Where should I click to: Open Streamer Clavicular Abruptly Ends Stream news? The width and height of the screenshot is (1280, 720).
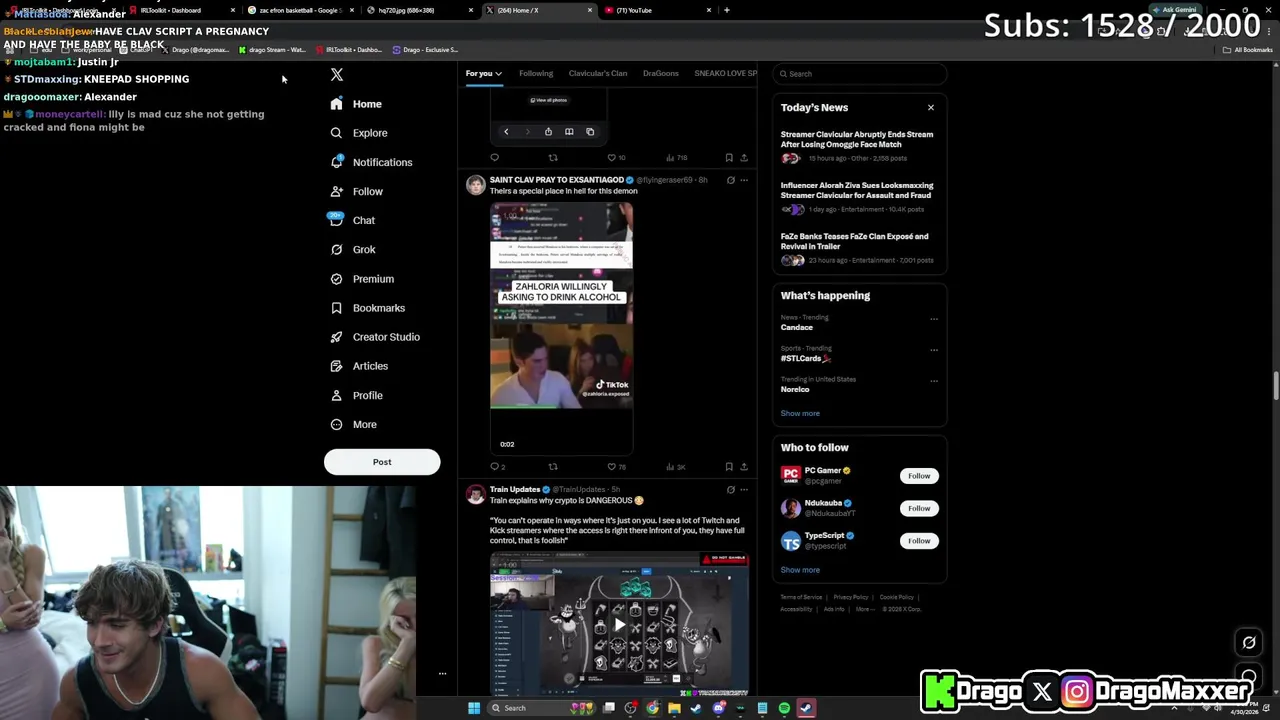[858, 146]
